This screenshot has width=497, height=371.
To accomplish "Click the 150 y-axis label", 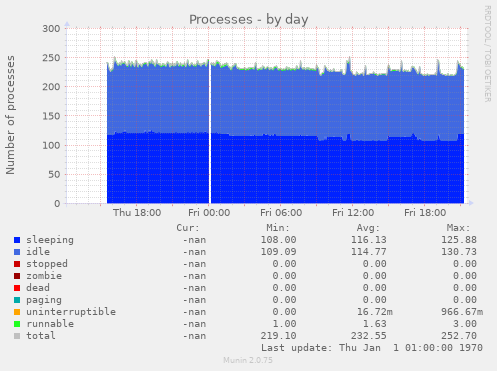I will (51, 116).
